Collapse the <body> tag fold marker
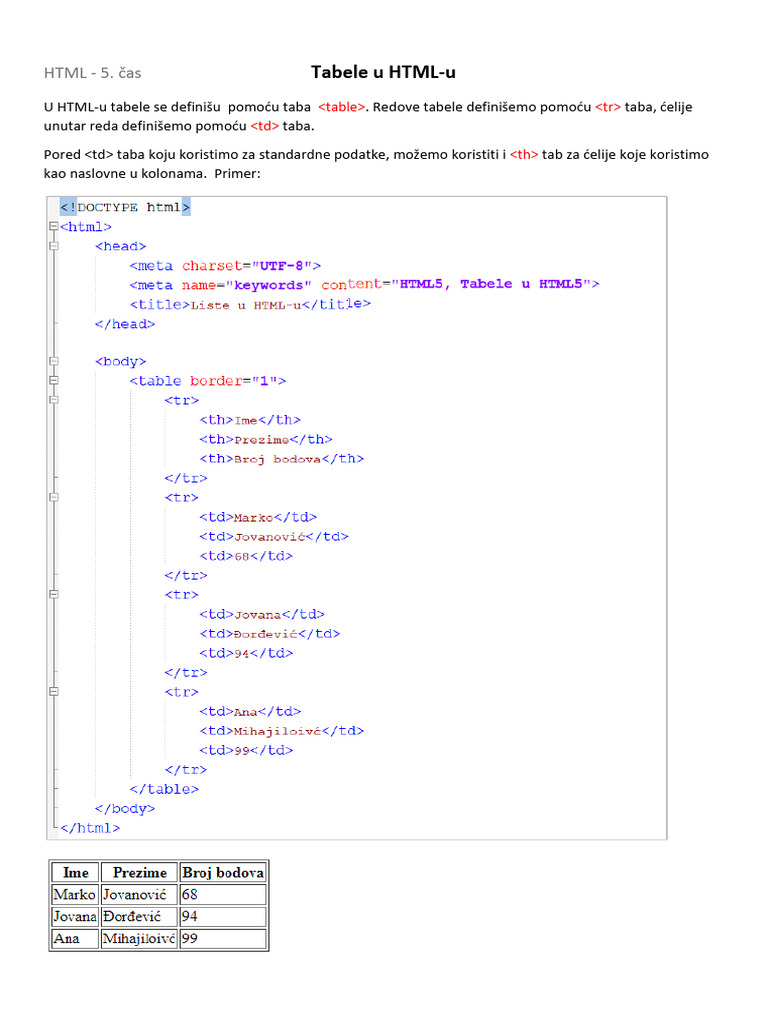768x1024 pixels. coord(53,362)
